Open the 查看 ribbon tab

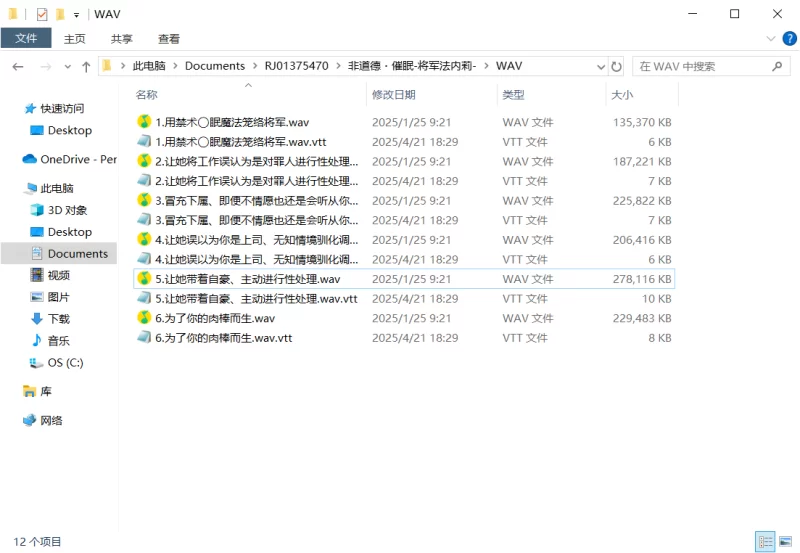pyautogui.click(x=169, y=39)
